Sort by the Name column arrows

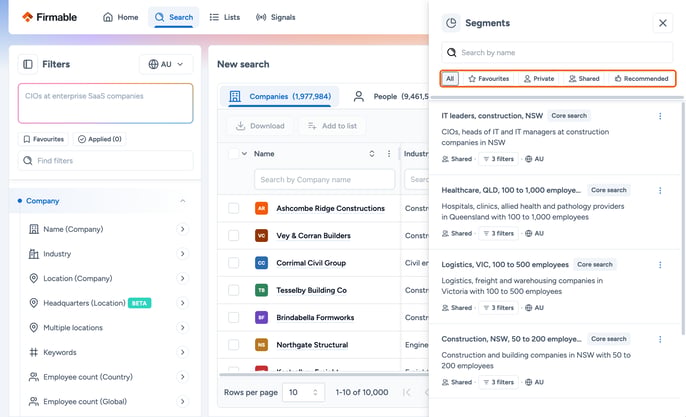tap(372, 154)
